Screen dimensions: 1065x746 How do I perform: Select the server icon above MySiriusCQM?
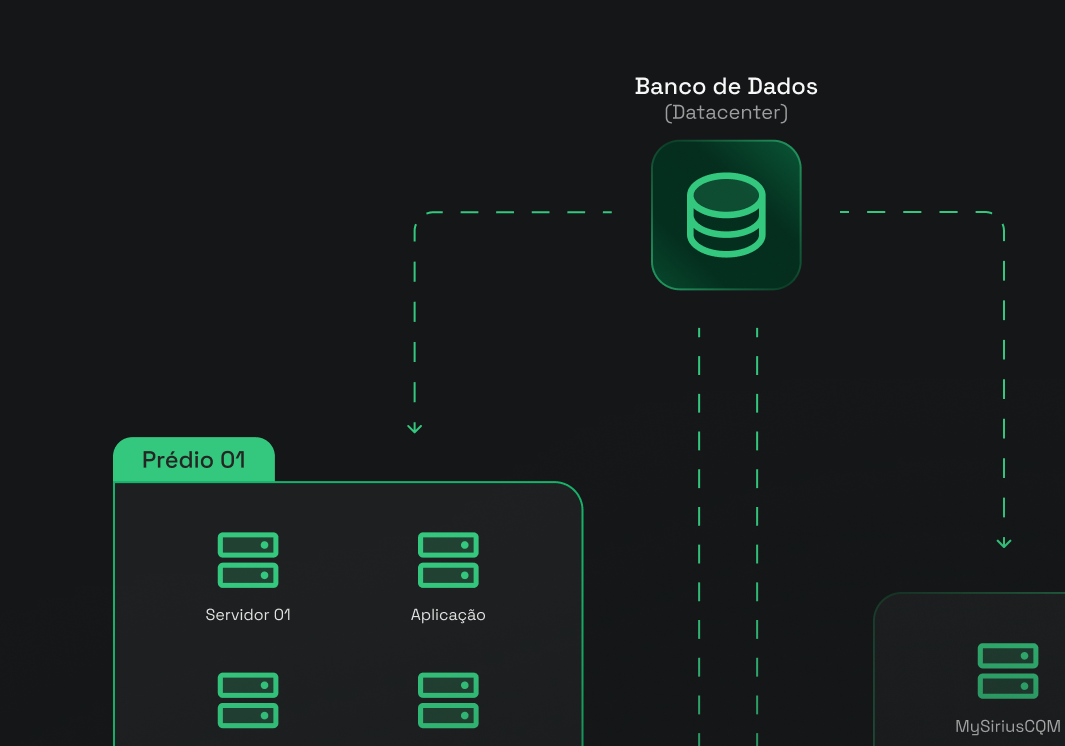(1007, 670)
